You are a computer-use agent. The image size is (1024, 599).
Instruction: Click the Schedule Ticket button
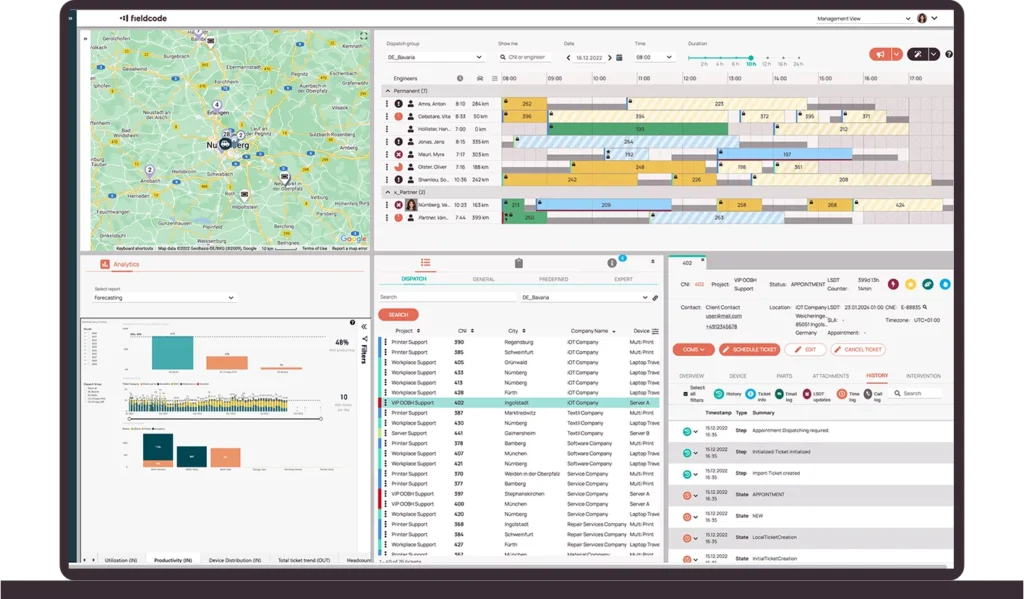(x=749, y=349)
